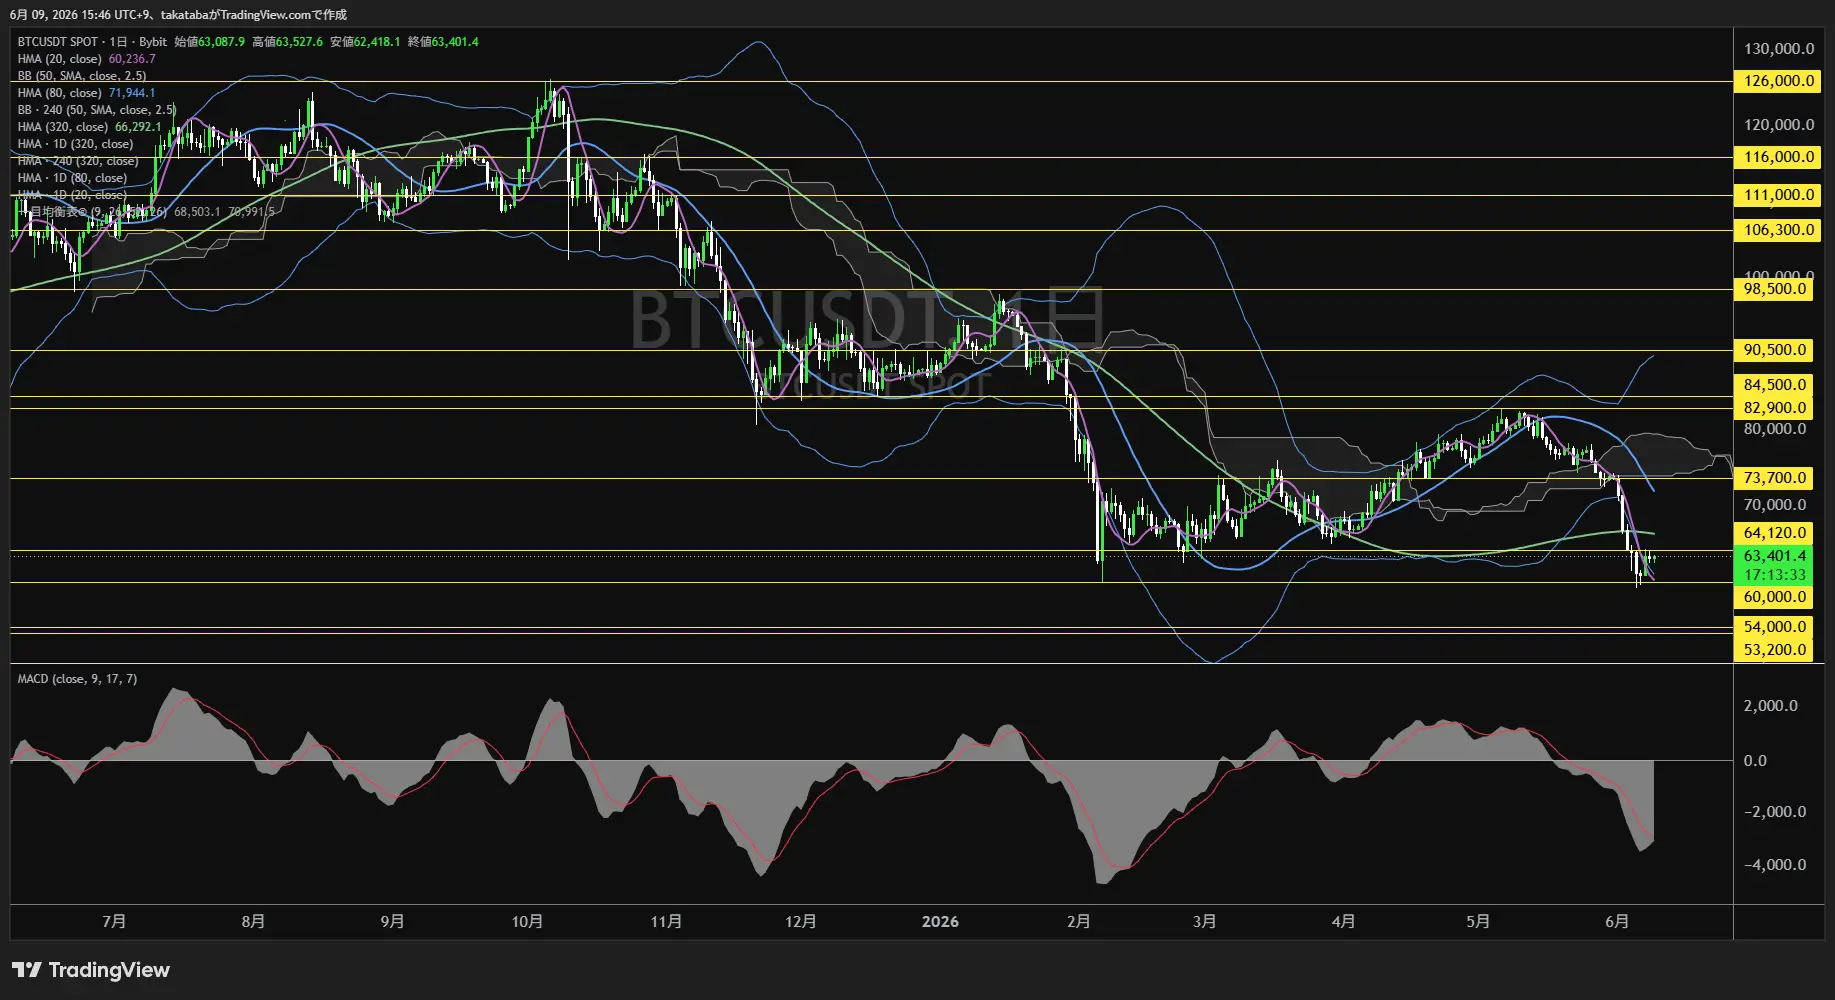Viewport: 1835px width, 1000px height.
Task: Click the MACD 2,000.0 axis value
Action: point(1770,706)
